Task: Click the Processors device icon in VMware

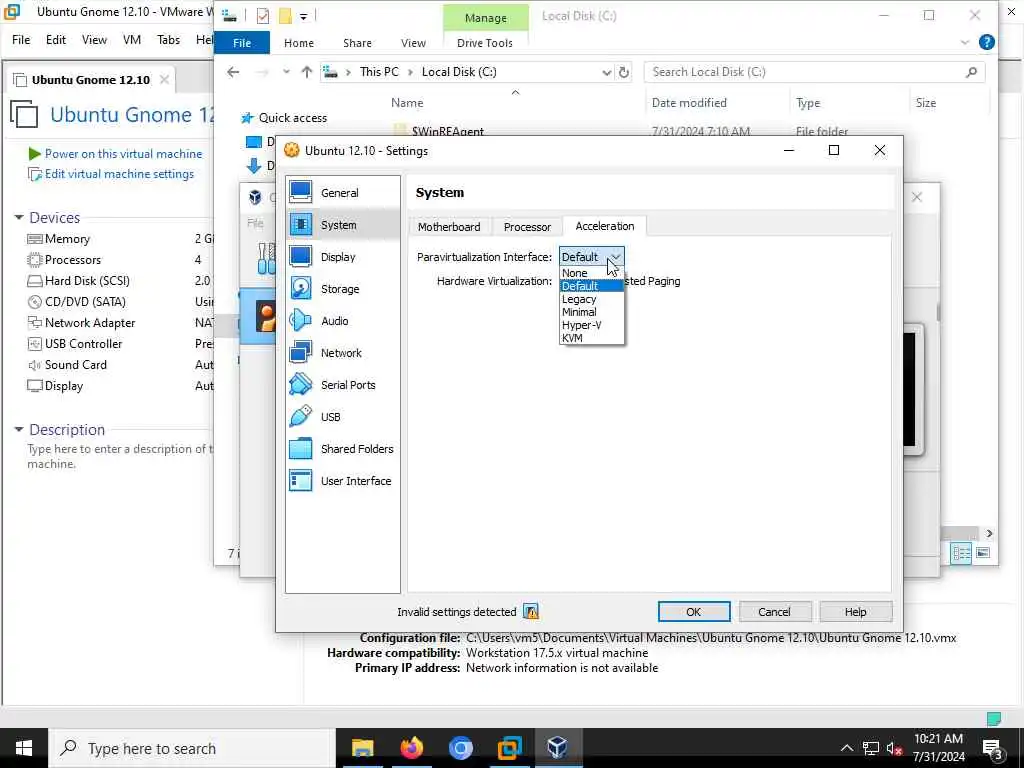Action: pyautogui.click(x=35, y=260)
